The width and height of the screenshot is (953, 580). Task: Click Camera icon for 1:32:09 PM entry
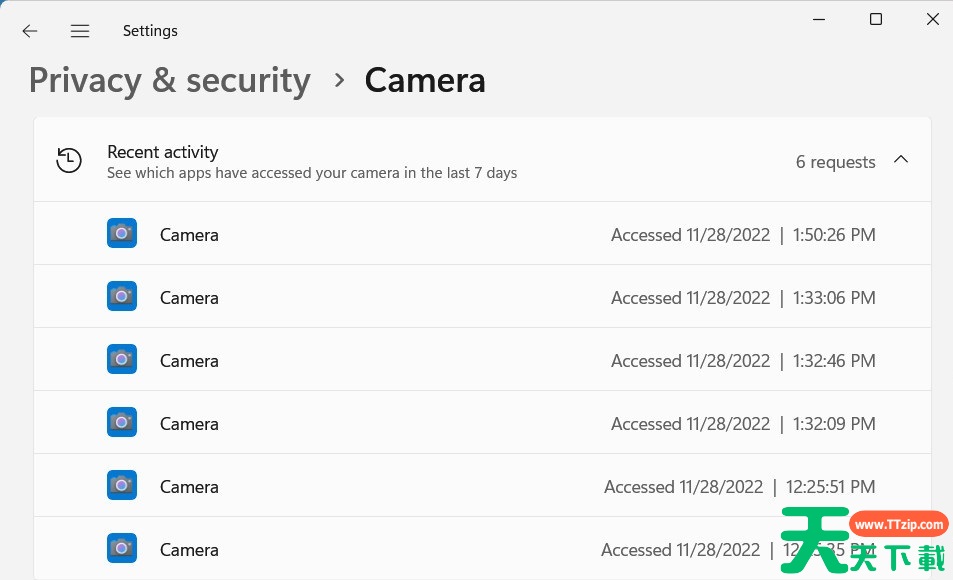point(122,423)
